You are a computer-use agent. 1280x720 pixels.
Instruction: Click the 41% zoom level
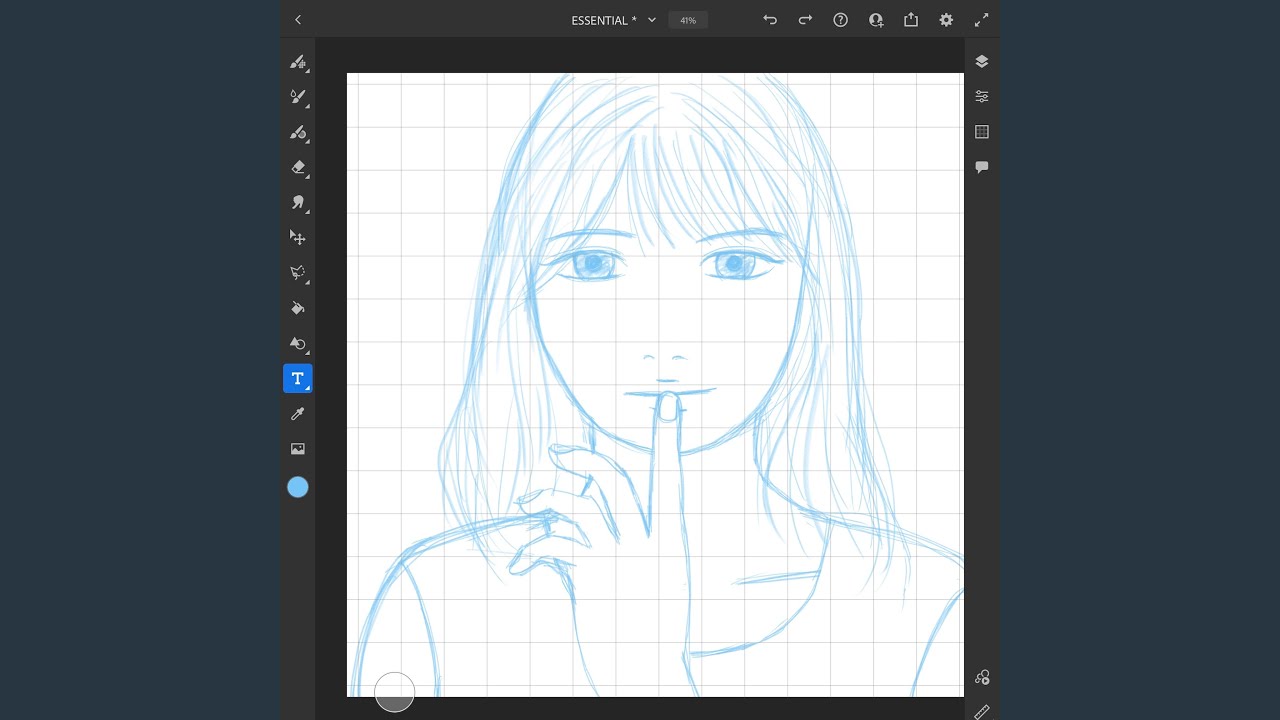point(688,20)
